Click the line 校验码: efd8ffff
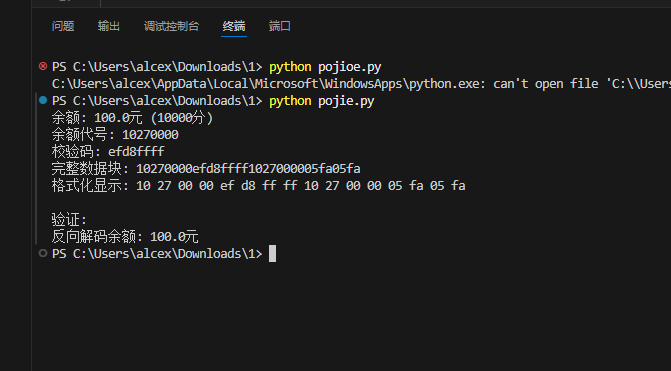Viewport: 671px width, 371px height. click(x=108, y=151)
